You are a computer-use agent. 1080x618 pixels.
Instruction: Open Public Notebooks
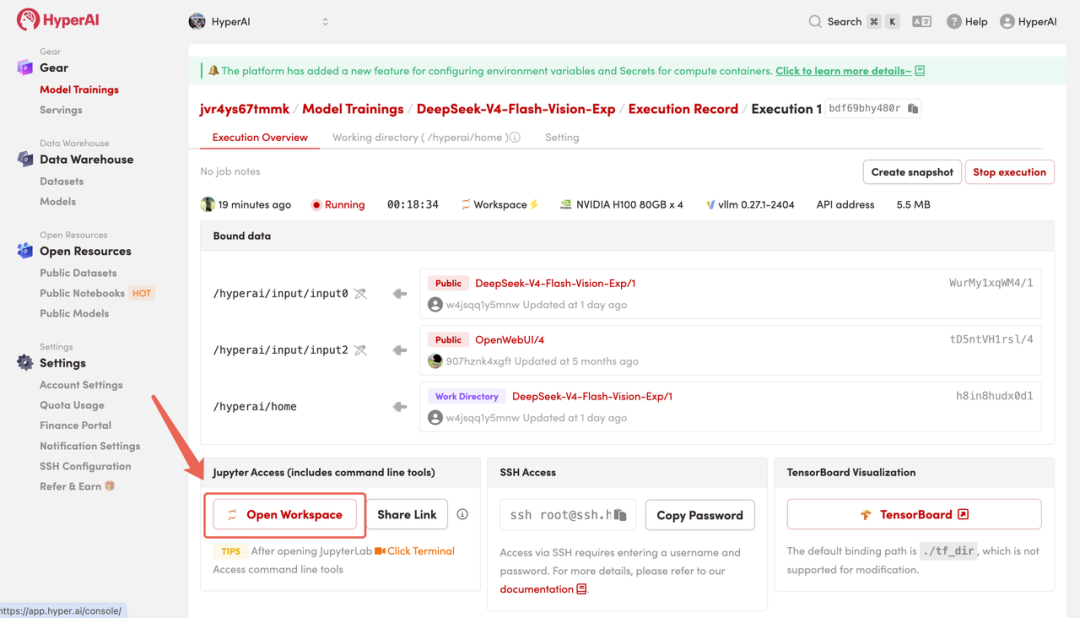coord(82,293)
